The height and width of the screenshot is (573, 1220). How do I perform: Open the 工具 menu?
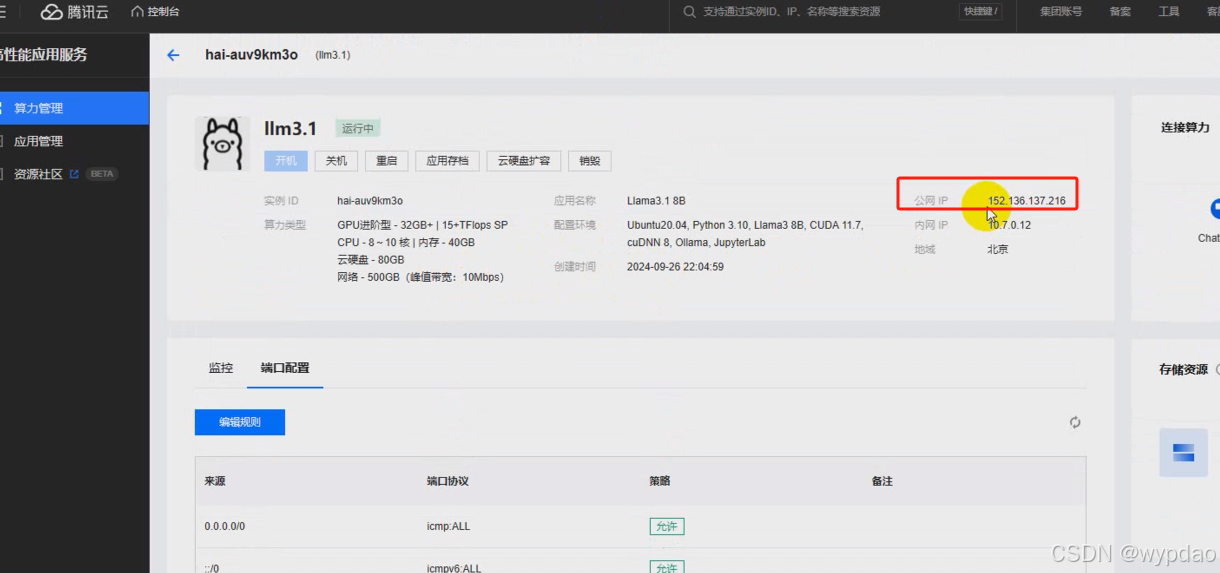coord(1168,12)
